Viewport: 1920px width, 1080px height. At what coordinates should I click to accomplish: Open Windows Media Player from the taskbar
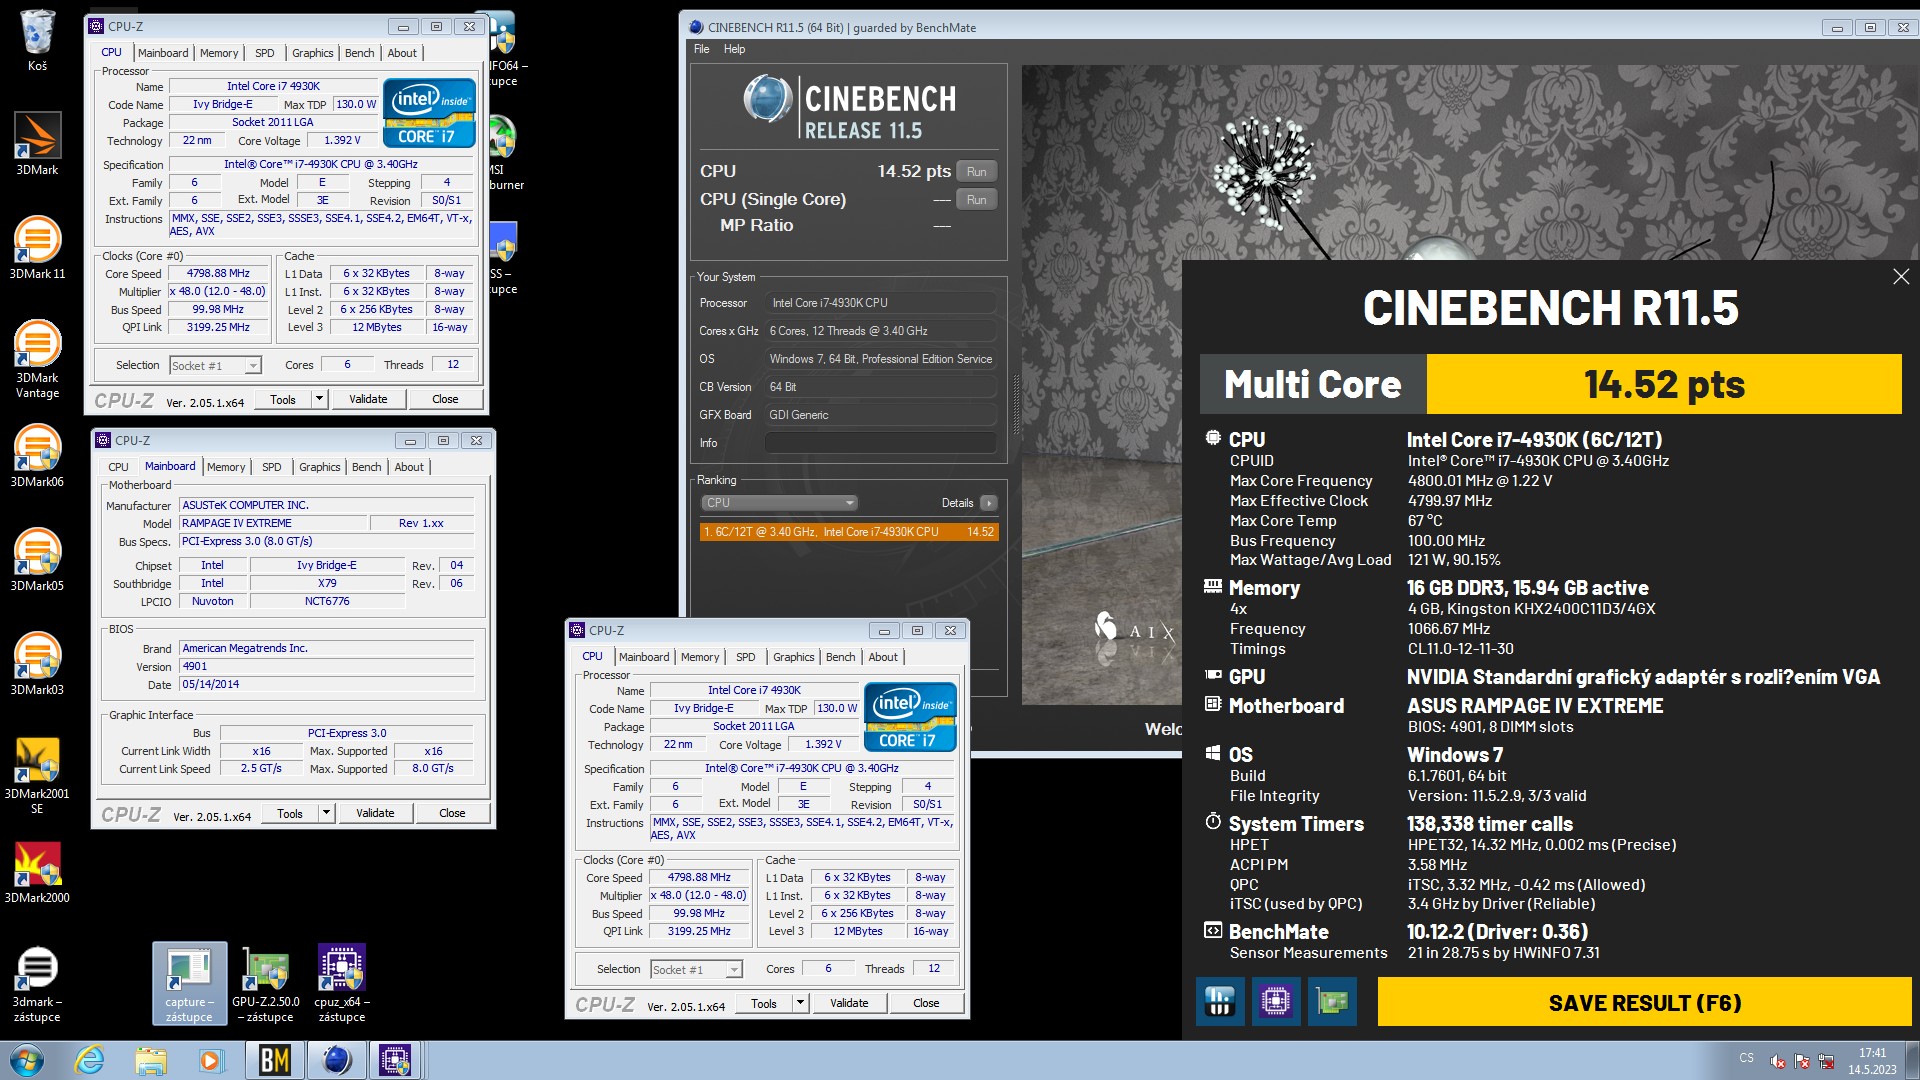[211, 1060]
